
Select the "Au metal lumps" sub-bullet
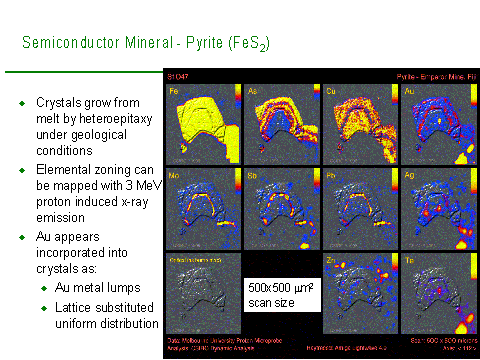(98, 288)
